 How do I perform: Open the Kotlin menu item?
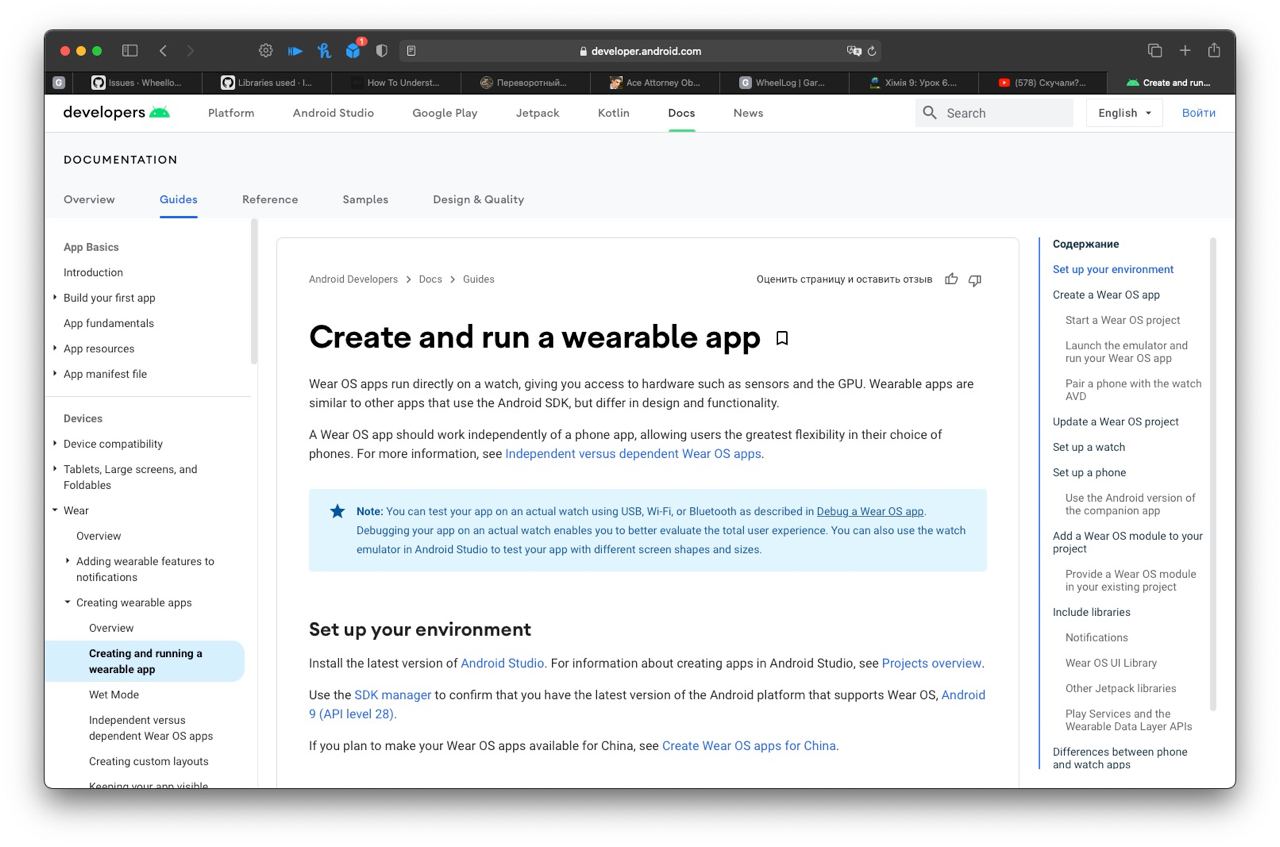(x=614, y=113)
